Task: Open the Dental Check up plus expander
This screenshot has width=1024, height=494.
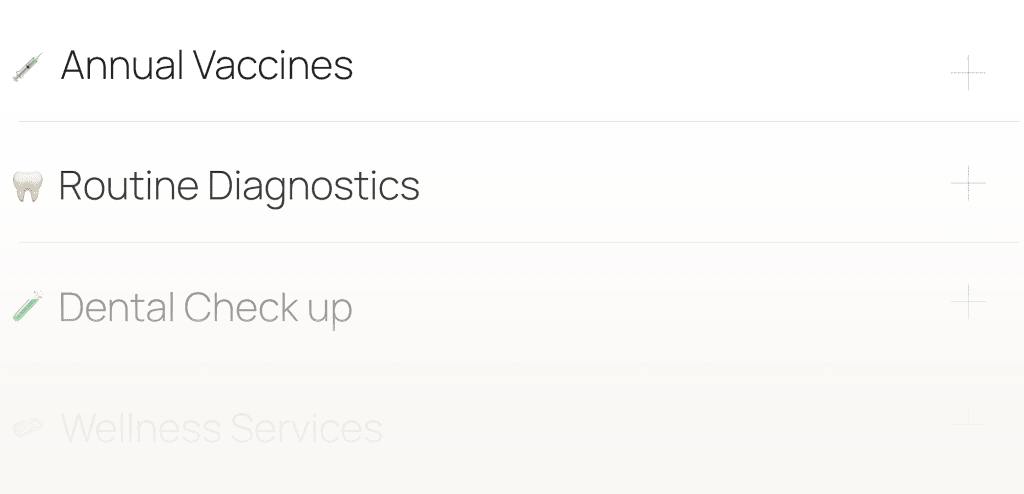Action: 967,301
